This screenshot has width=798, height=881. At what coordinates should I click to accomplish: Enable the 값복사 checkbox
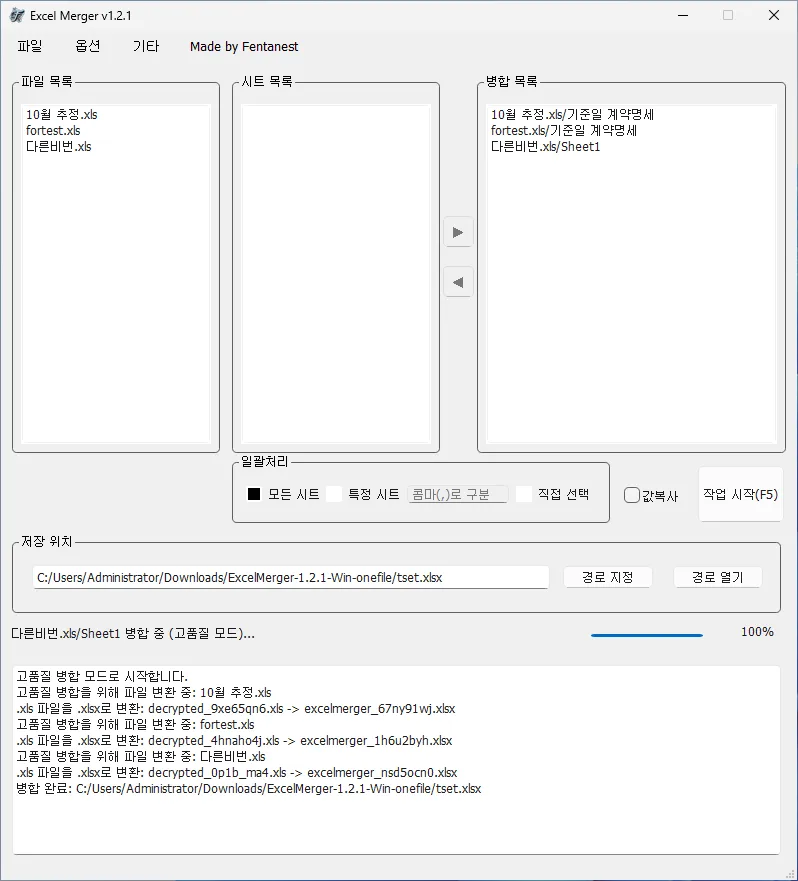(632, 495)
